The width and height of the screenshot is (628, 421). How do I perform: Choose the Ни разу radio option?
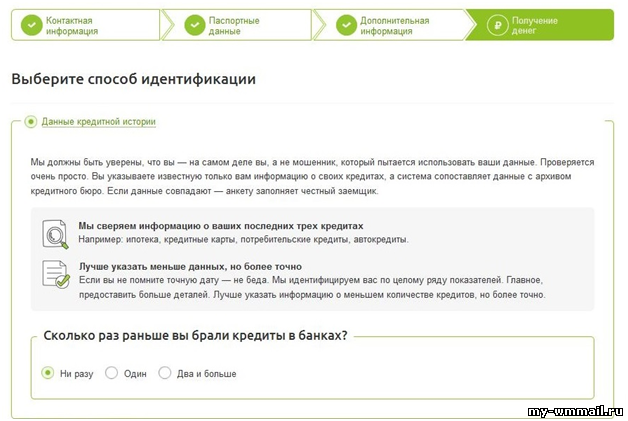(x=48, y=373)
